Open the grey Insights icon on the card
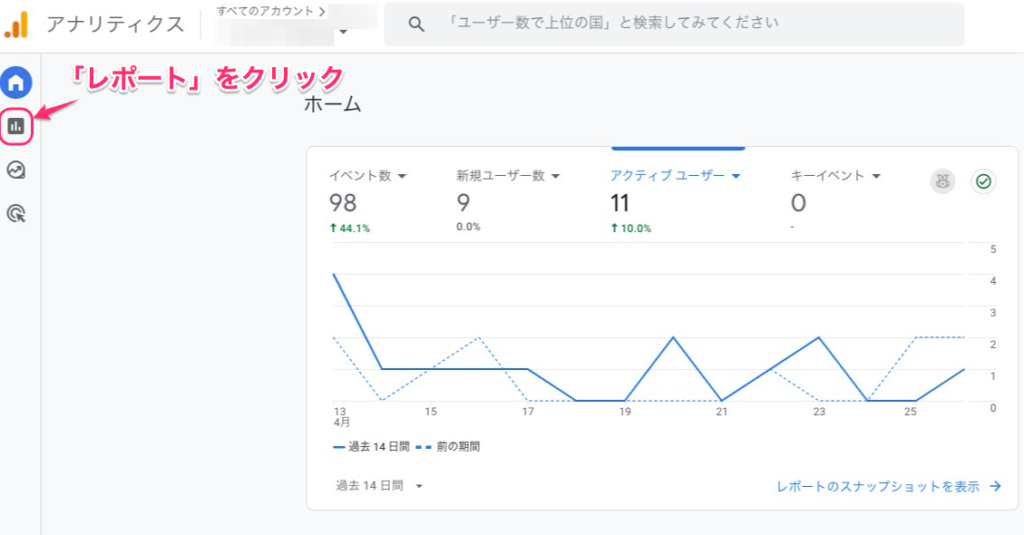The height and width of the screenshot is (535, 1024). [942, 181]
